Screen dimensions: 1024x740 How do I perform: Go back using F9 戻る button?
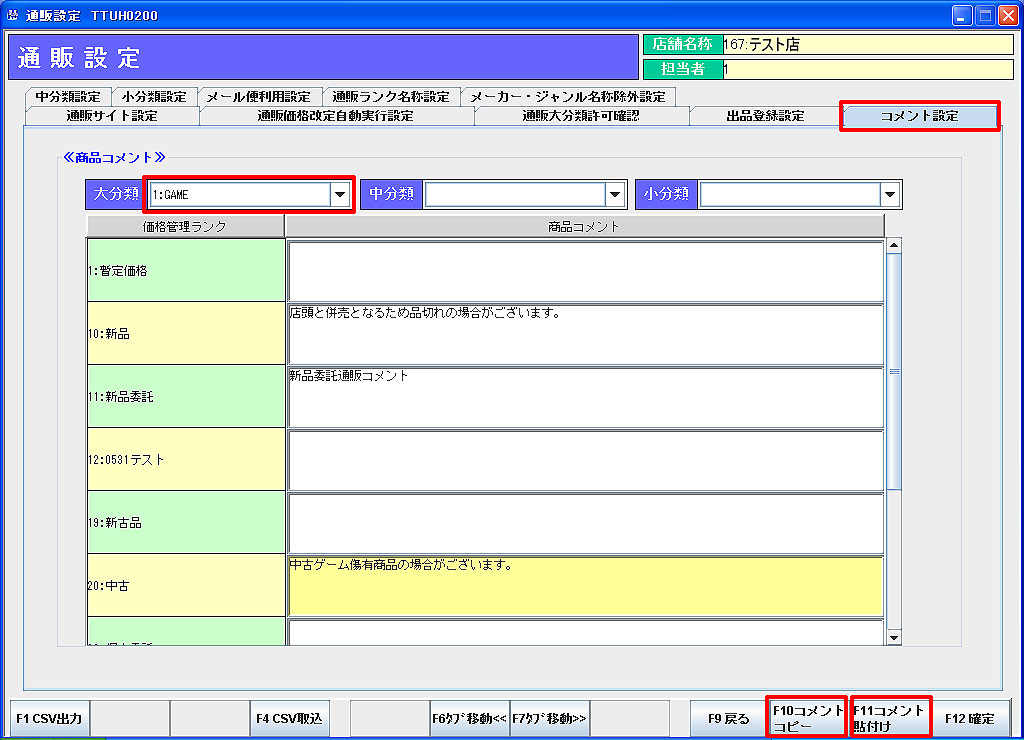click(729, 718)
